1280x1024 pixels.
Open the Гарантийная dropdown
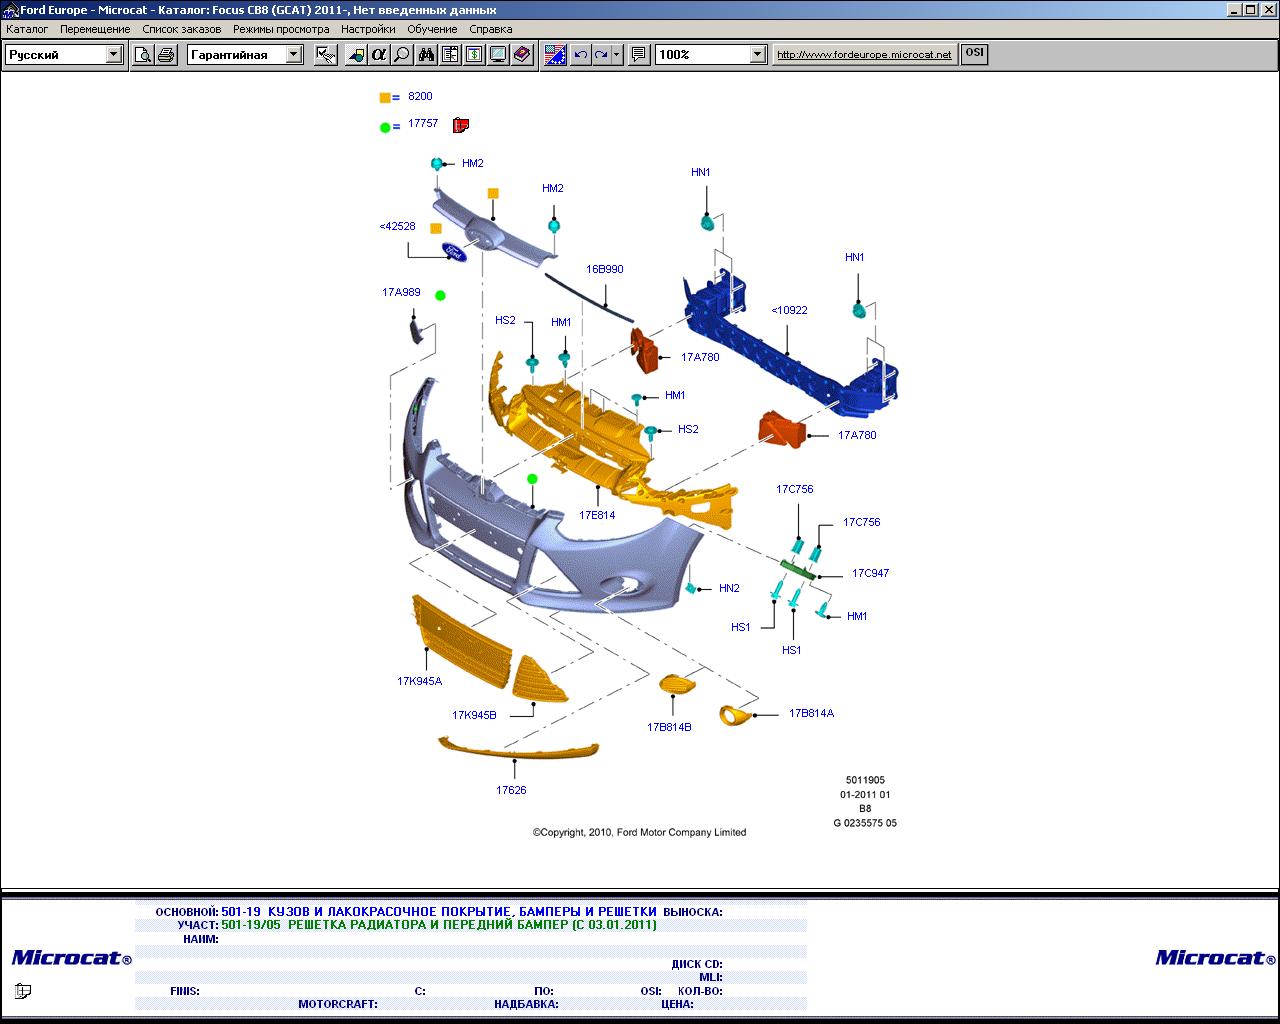click(294, 55)
